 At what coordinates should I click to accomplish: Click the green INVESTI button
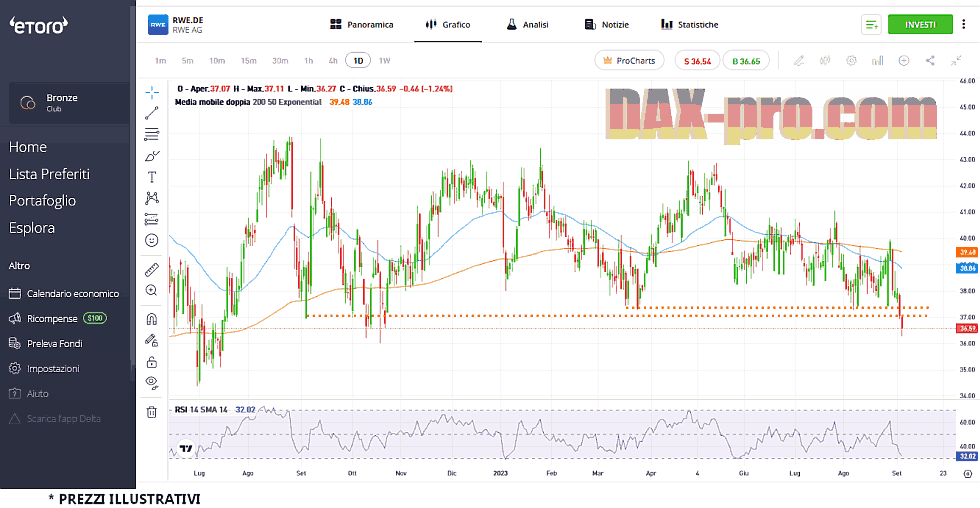coord(920,24)
